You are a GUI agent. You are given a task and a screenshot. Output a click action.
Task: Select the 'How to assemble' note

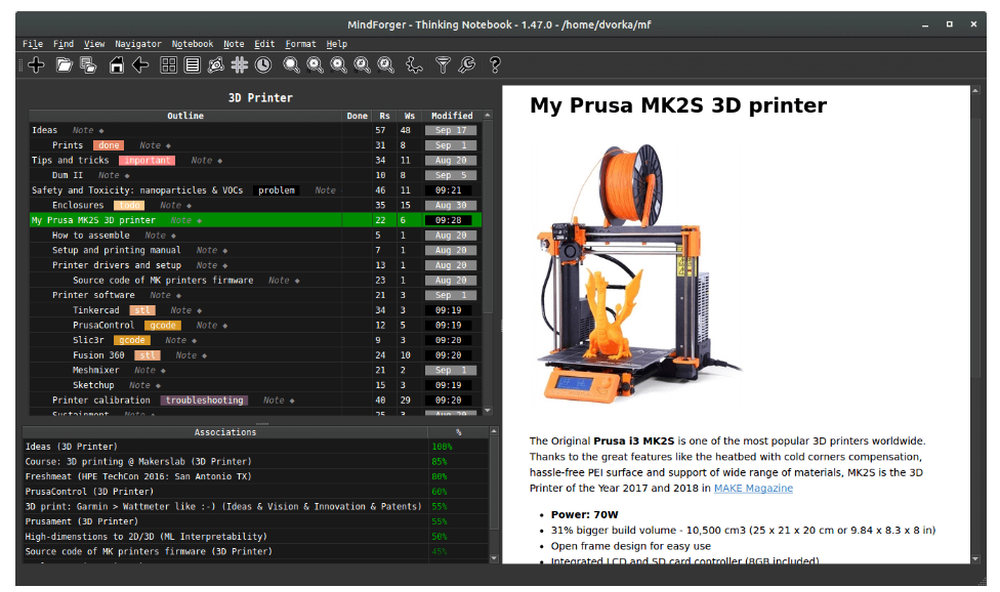coord(255,235)
